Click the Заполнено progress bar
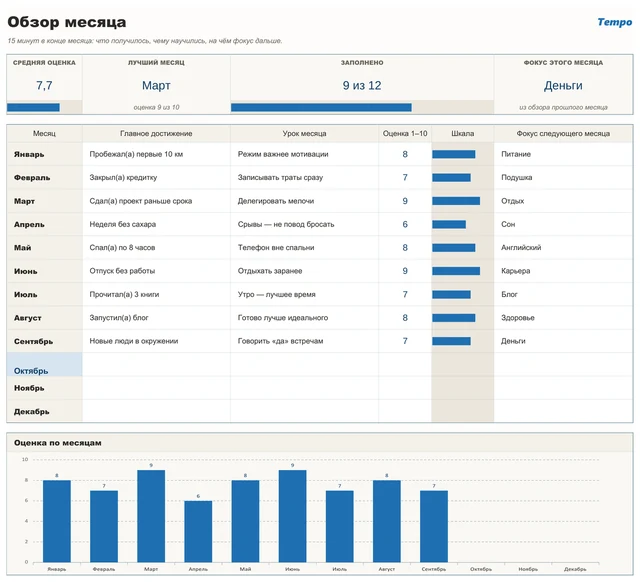 click(x=321, y=107)
